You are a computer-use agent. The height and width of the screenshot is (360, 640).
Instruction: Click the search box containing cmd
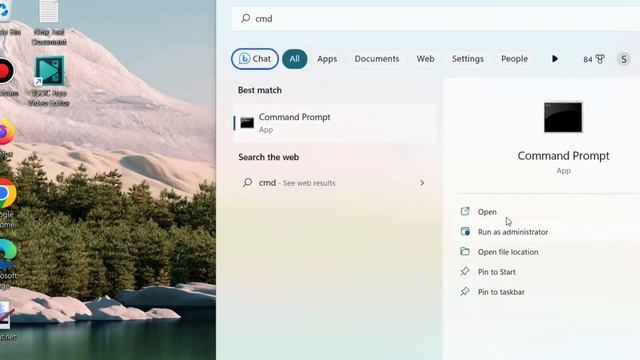click(435, 18)
